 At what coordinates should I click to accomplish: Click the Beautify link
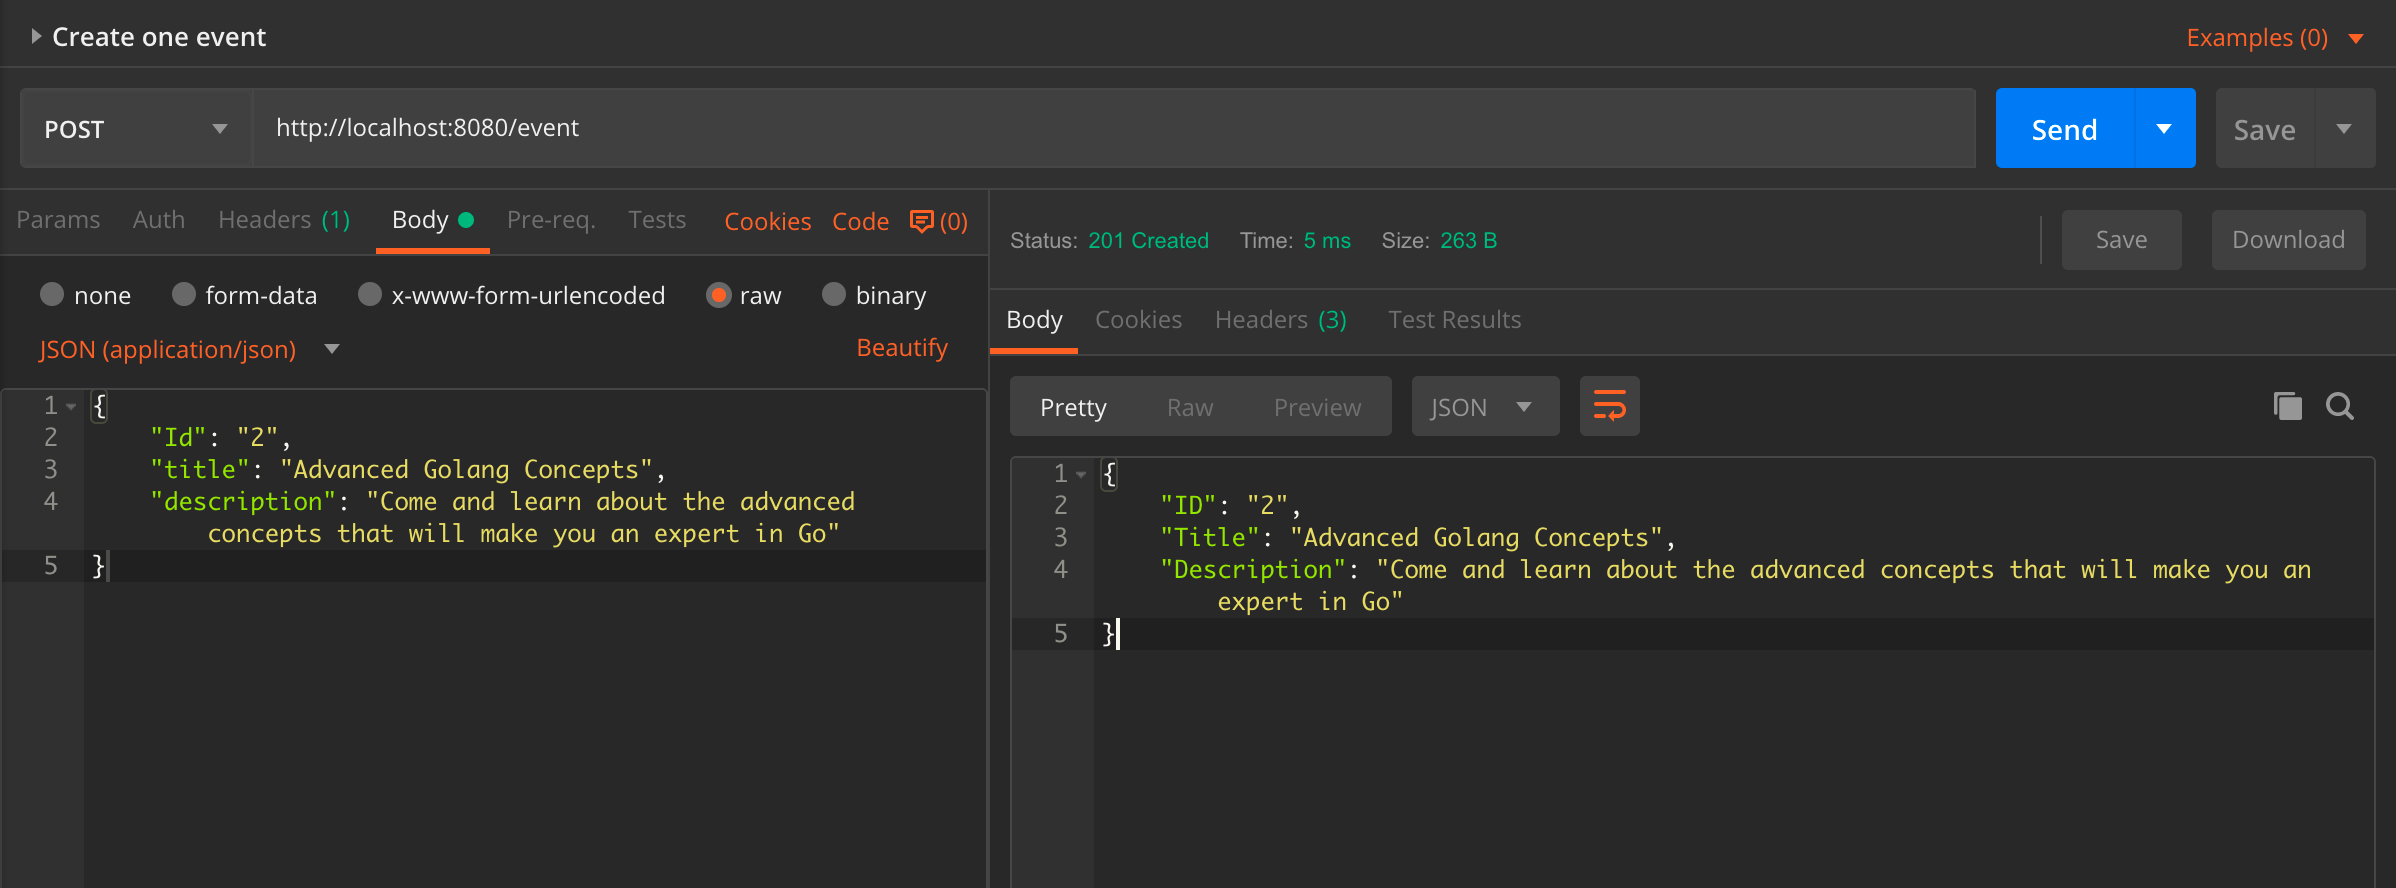[x=902, y=348]
